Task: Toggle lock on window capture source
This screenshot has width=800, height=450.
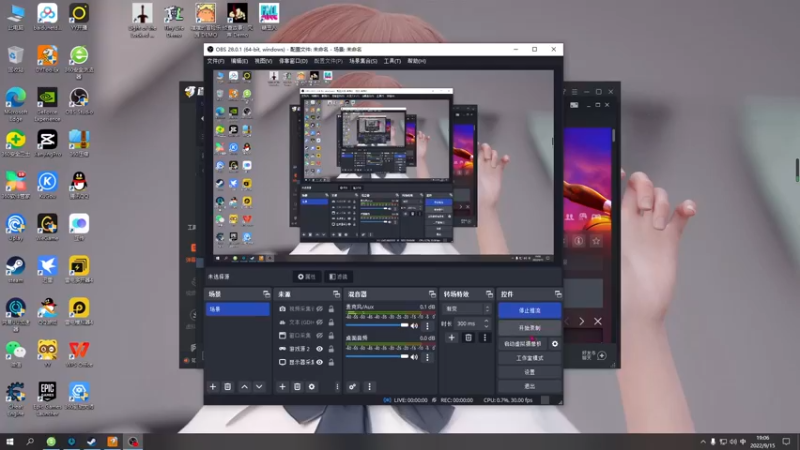Action: pos(331,336)
